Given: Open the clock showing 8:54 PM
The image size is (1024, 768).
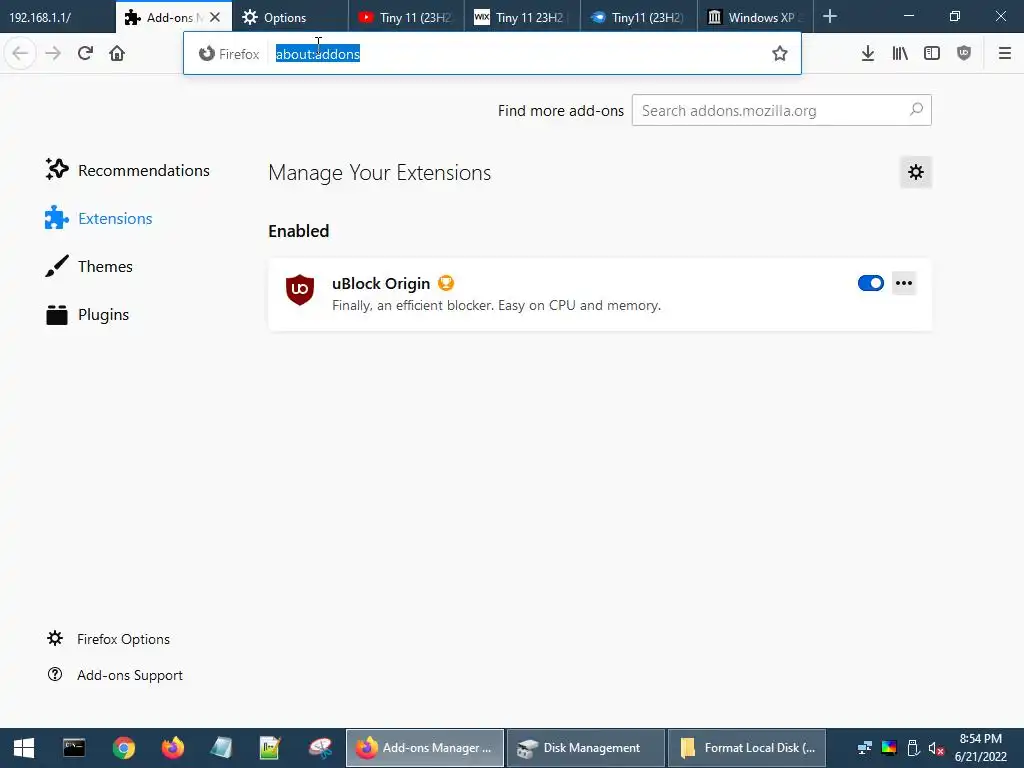Looking at the screenshot, I should (980, 748).
